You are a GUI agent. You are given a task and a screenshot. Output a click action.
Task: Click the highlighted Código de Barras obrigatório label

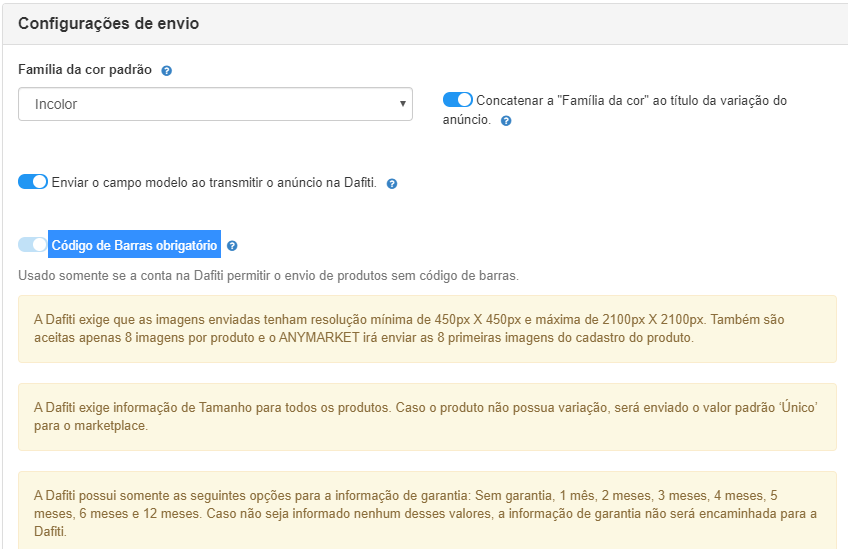pyautogui.click(x=134, y=244)
